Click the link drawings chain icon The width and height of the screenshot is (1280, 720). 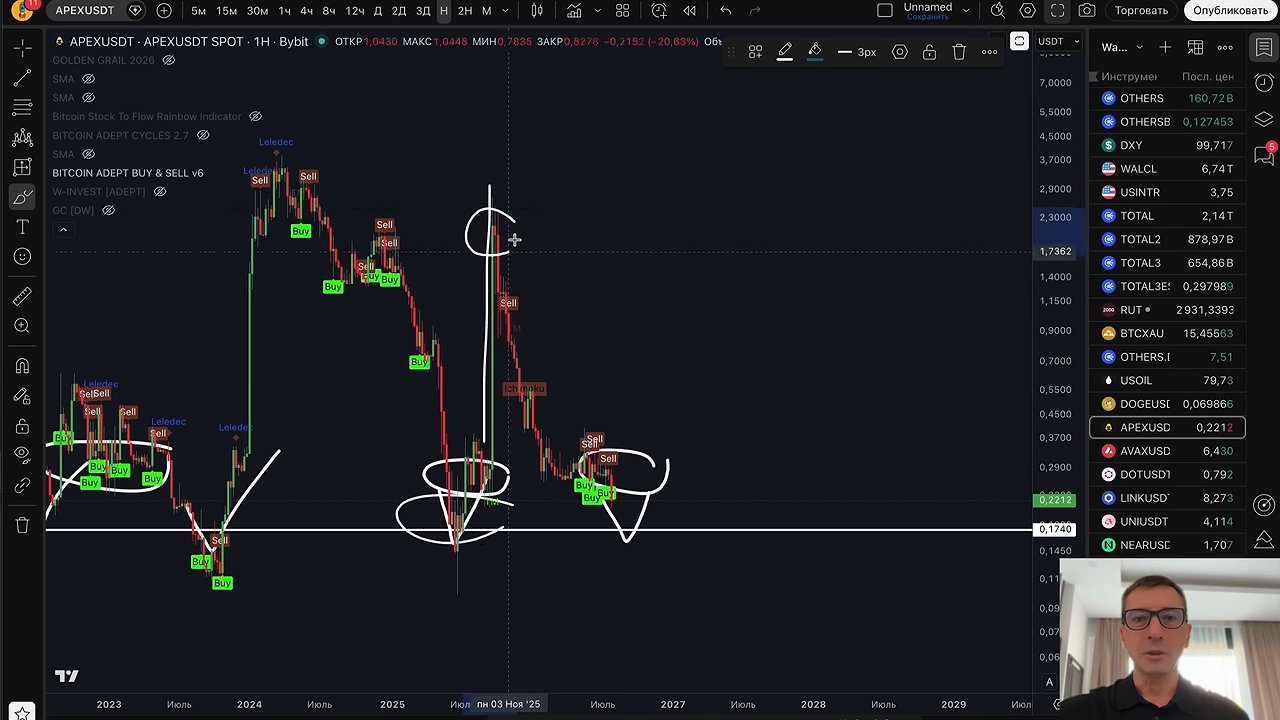[x=22, y=486]
